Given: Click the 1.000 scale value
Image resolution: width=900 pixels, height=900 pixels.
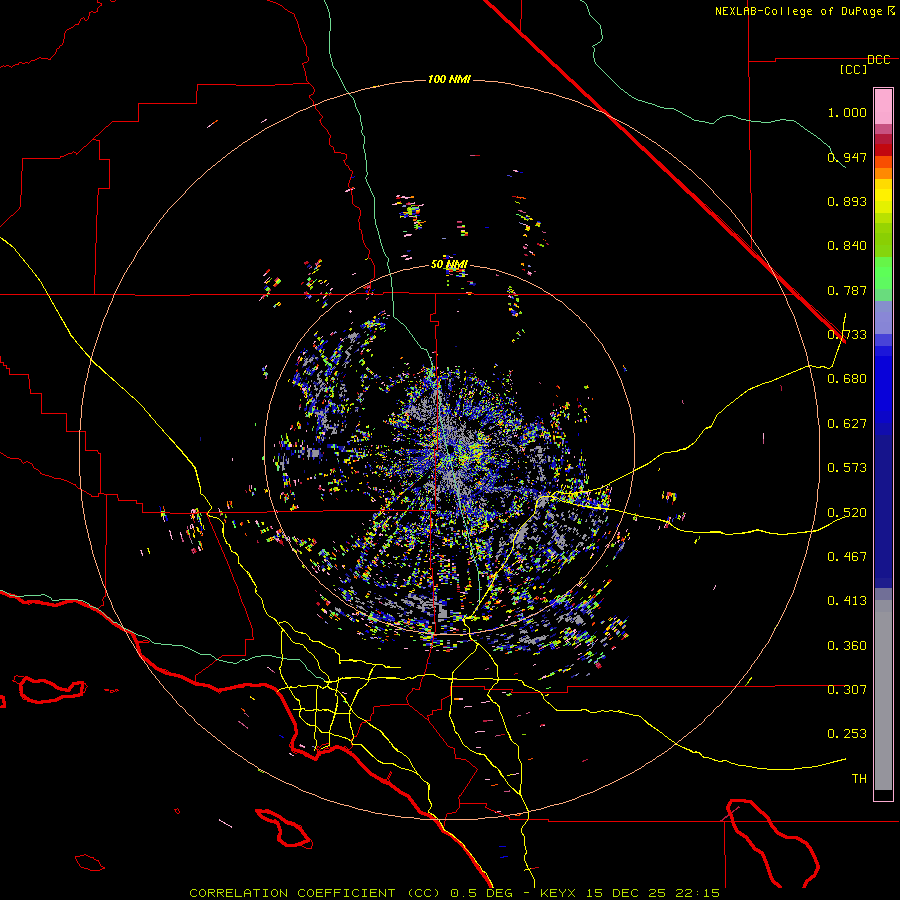Looking at the screenshot, I should 847,112.
